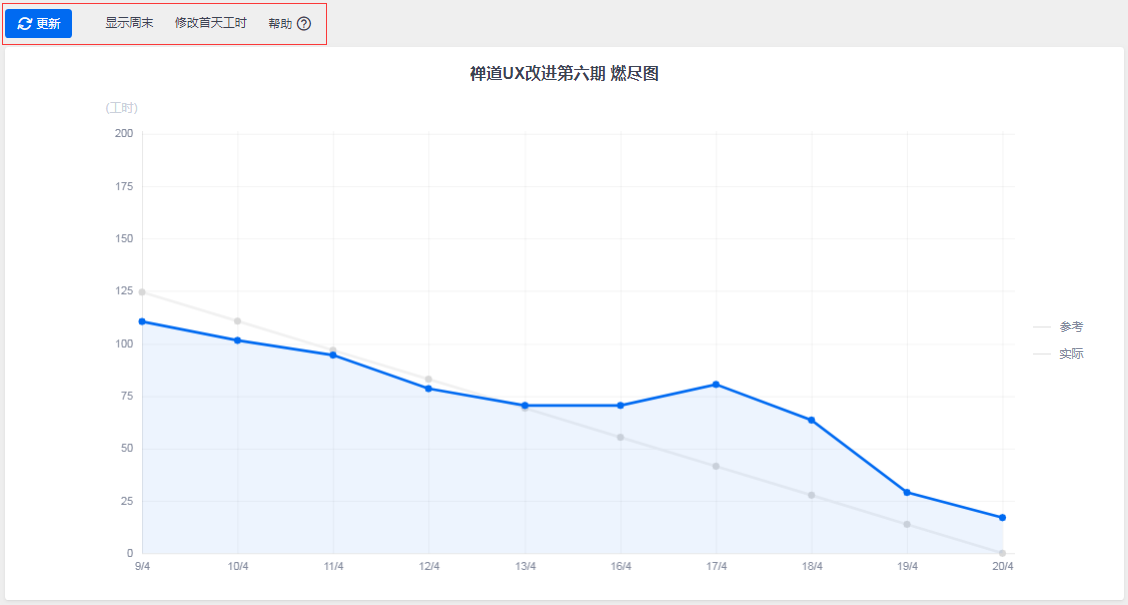Click the 13/4 x-axis date label
Screen dimensions: 1128x605
click(x=525, y=567)
